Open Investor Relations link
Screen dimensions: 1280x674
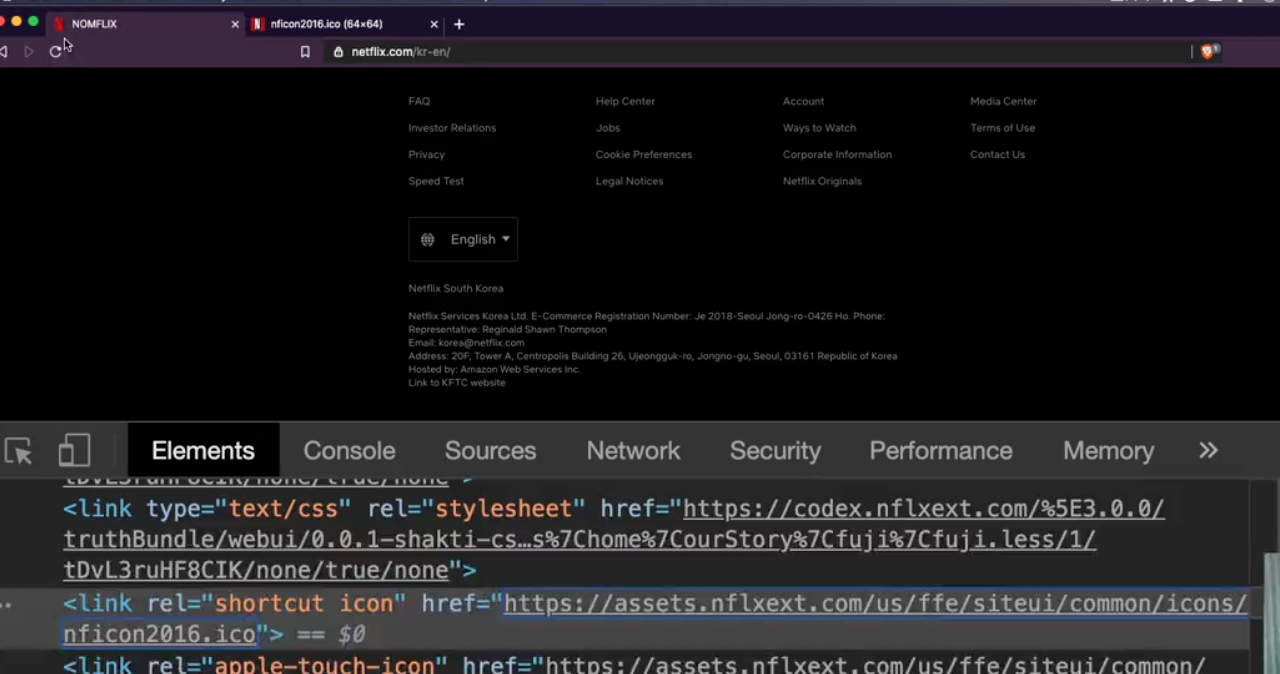point(452,128)
